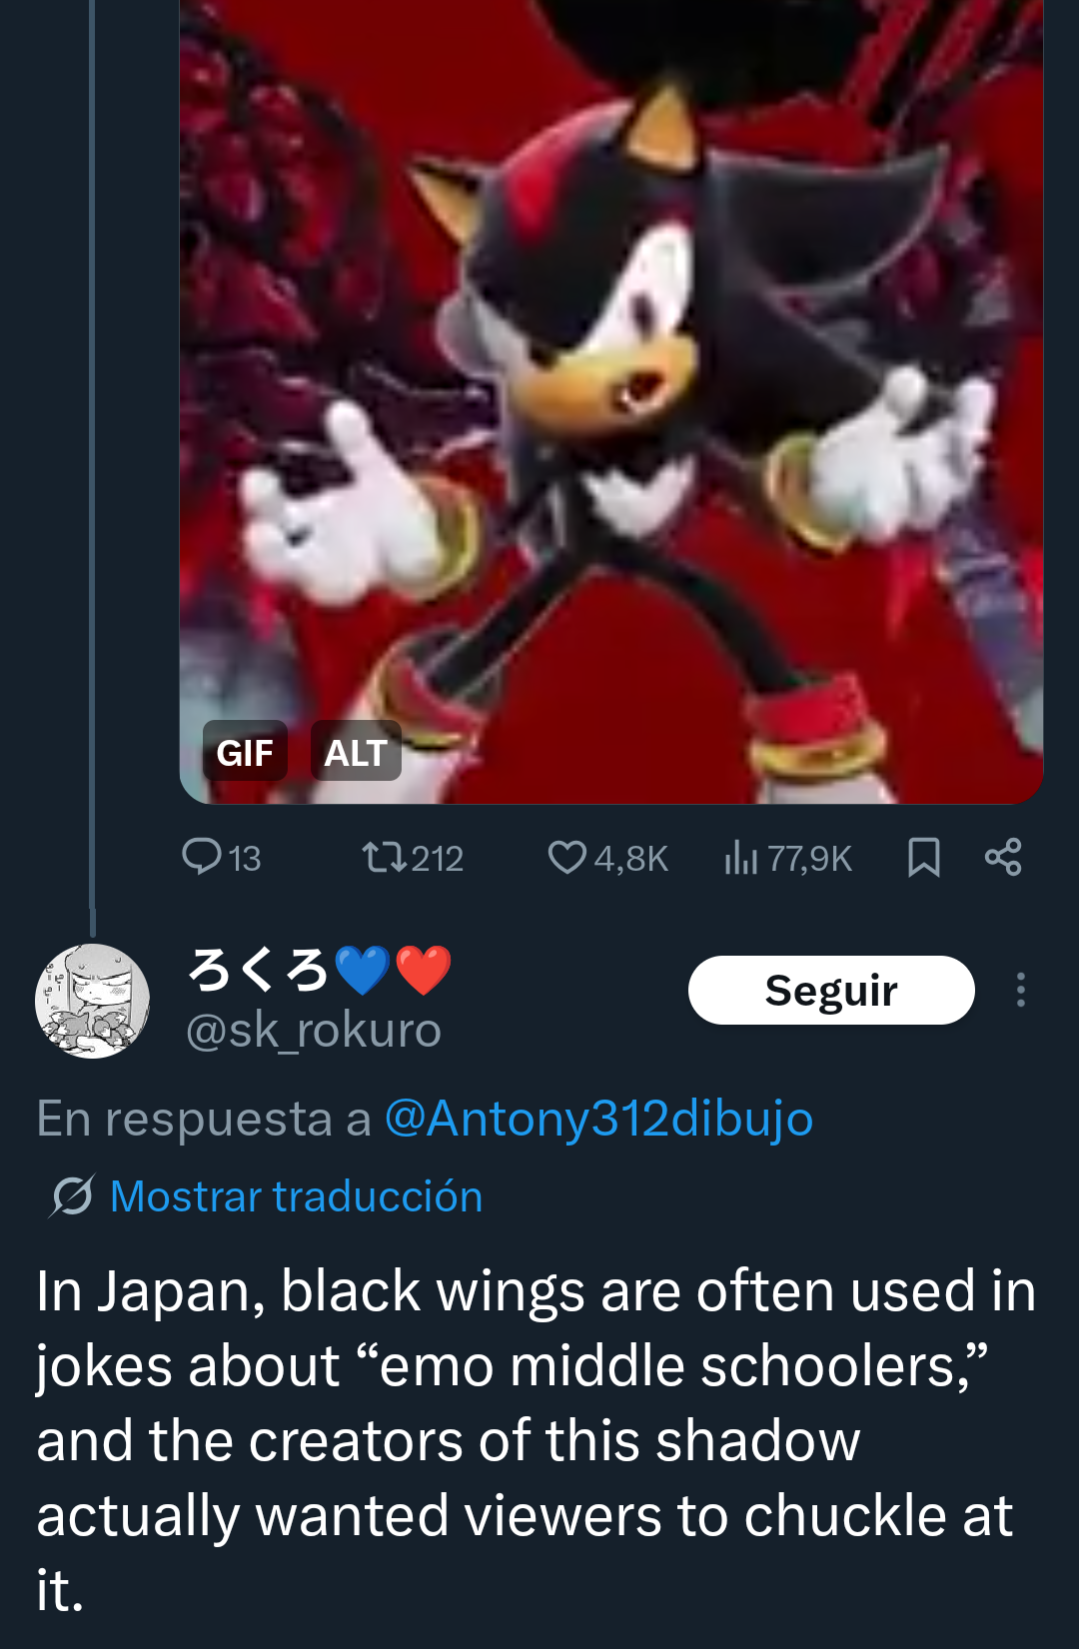1079x1649 pixels.
Task: Share the tweet using the share icon
Action: click(1003, 857)
